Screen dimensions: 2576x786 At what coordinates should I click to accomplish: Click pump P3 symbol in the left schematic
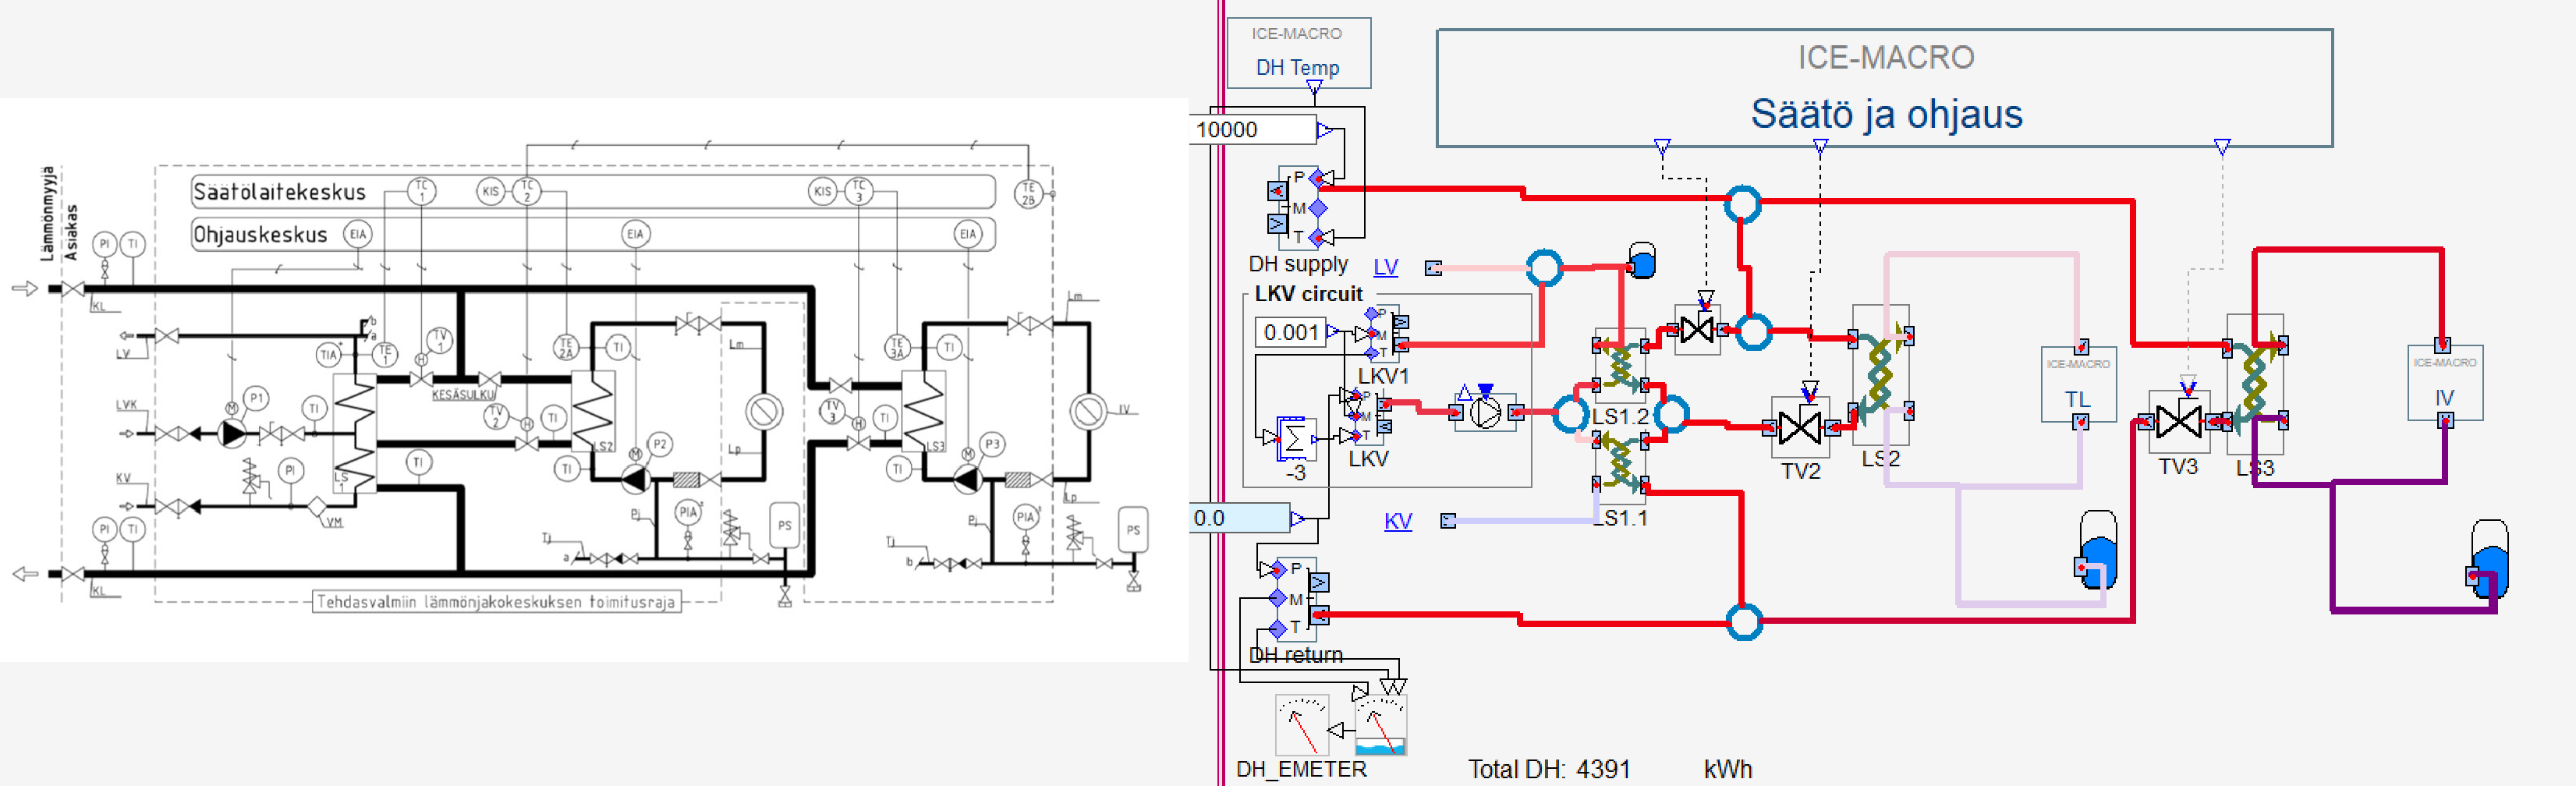tap(967, 479)
